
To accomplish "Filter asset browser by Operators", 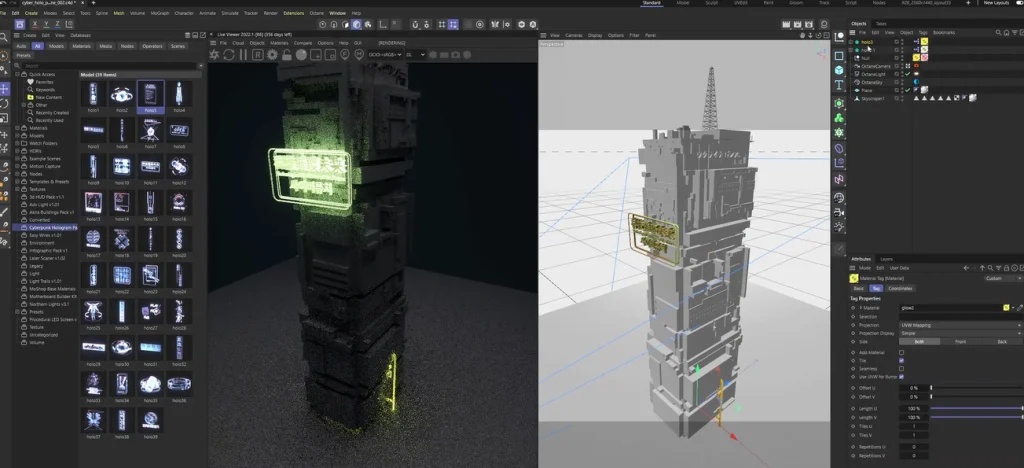I will 152,46.
